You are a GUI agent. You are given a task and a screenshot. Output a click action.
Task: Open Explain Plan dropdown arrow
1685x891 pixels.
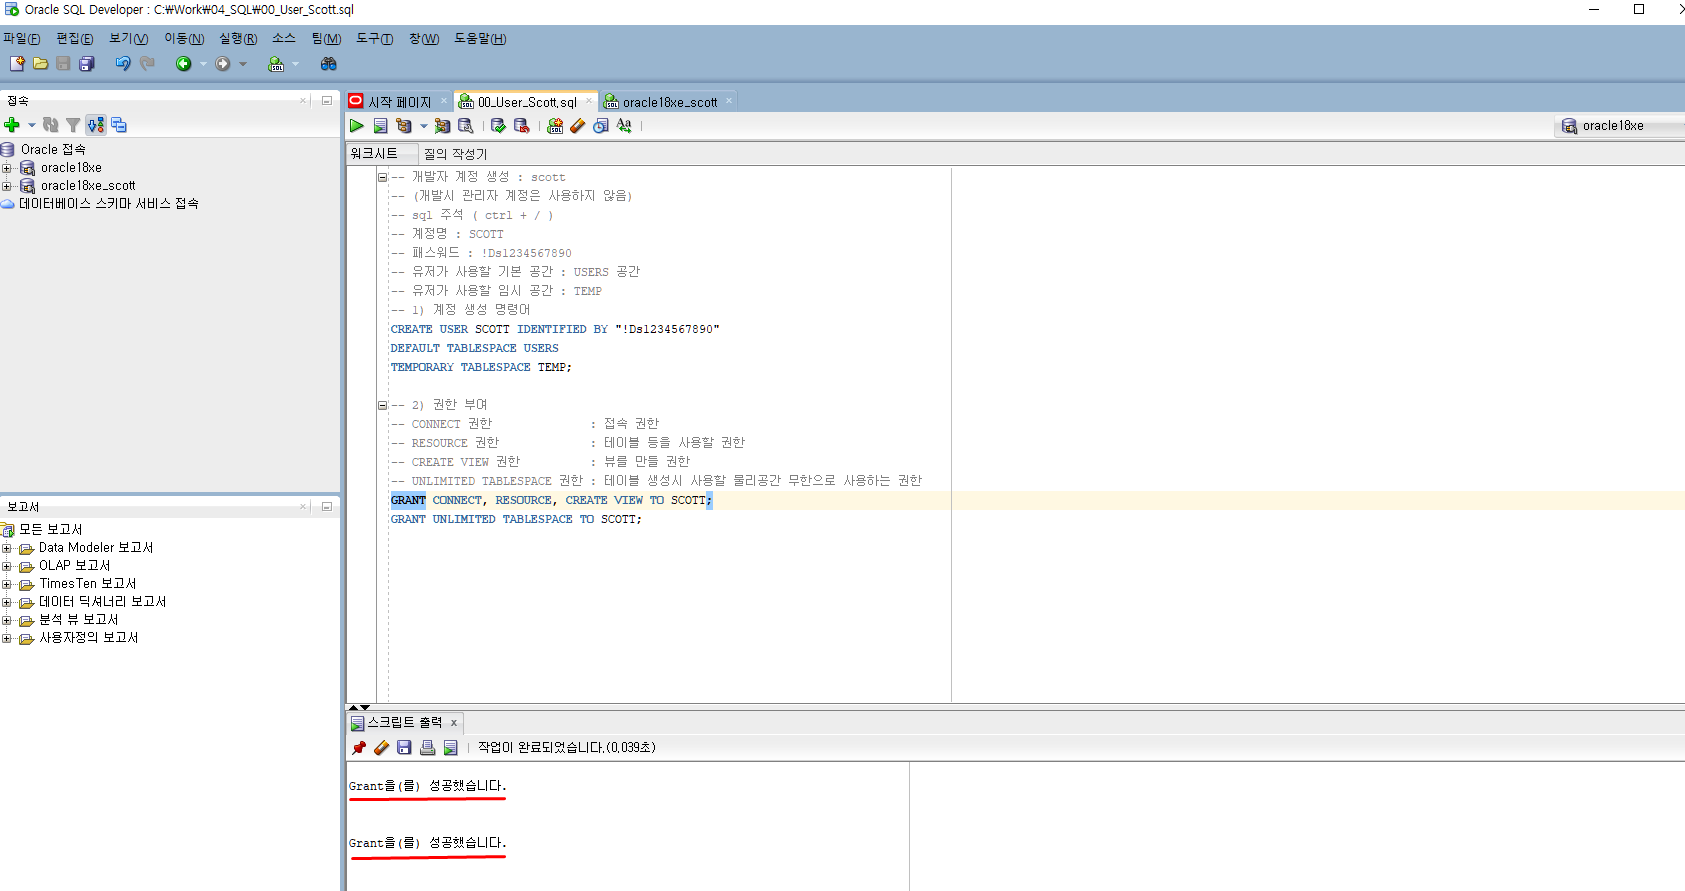pos(424,126)
